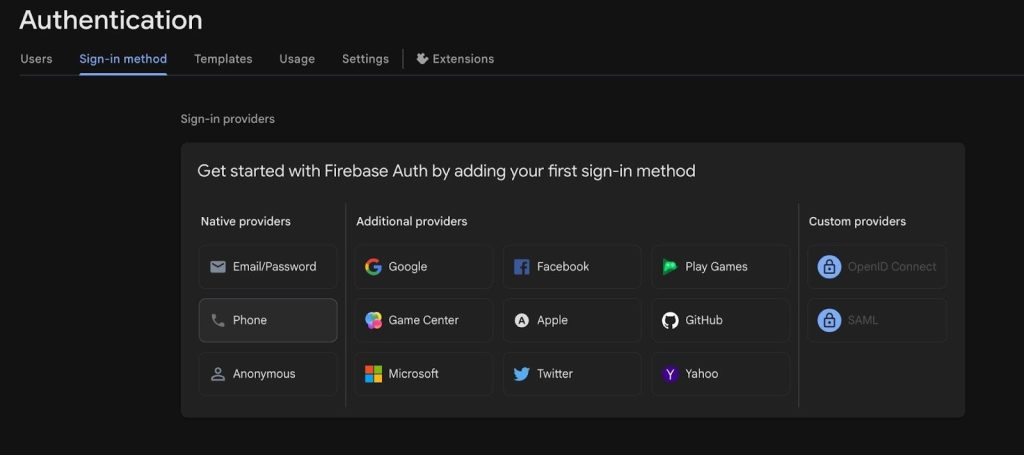Click the Microsoft four-square logo
The width and height of the screenshot is (1024, 455).
(x=373, y=373)
